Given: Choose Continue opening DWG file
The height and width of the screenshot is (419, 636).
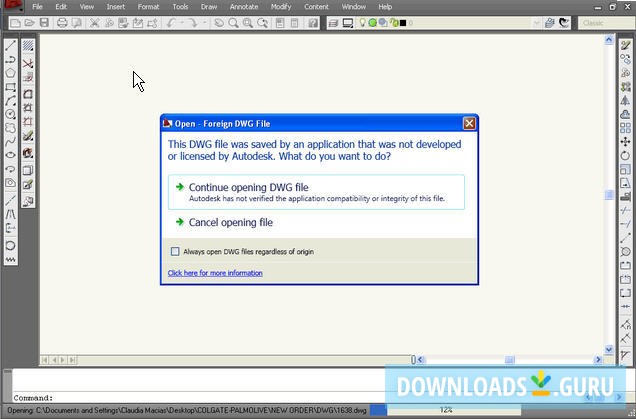Looking at the screenshot, I should click(316, 192).
